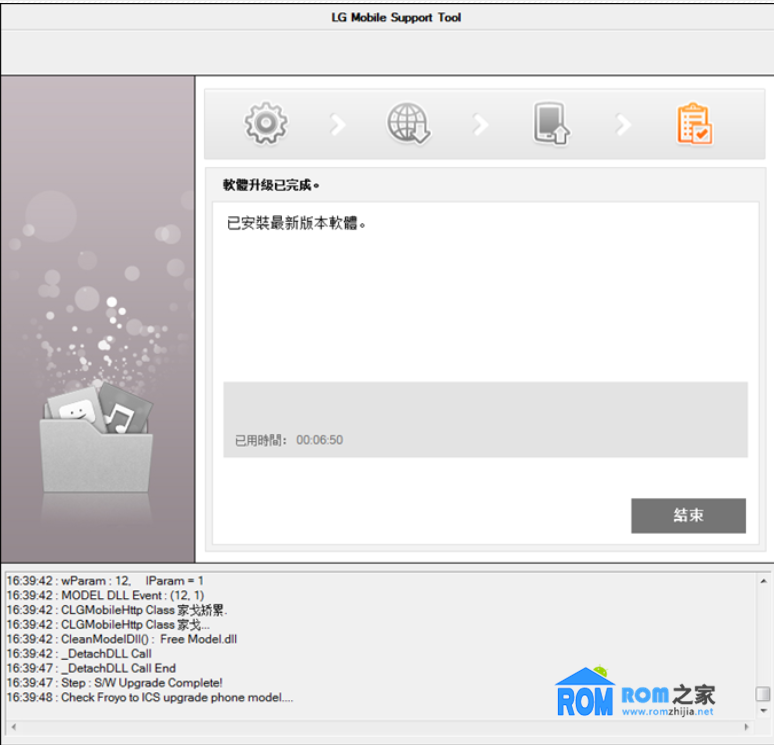Click the 結束 finish button
Viewport: 774px width, 745px height.
(x=688, y=515)
